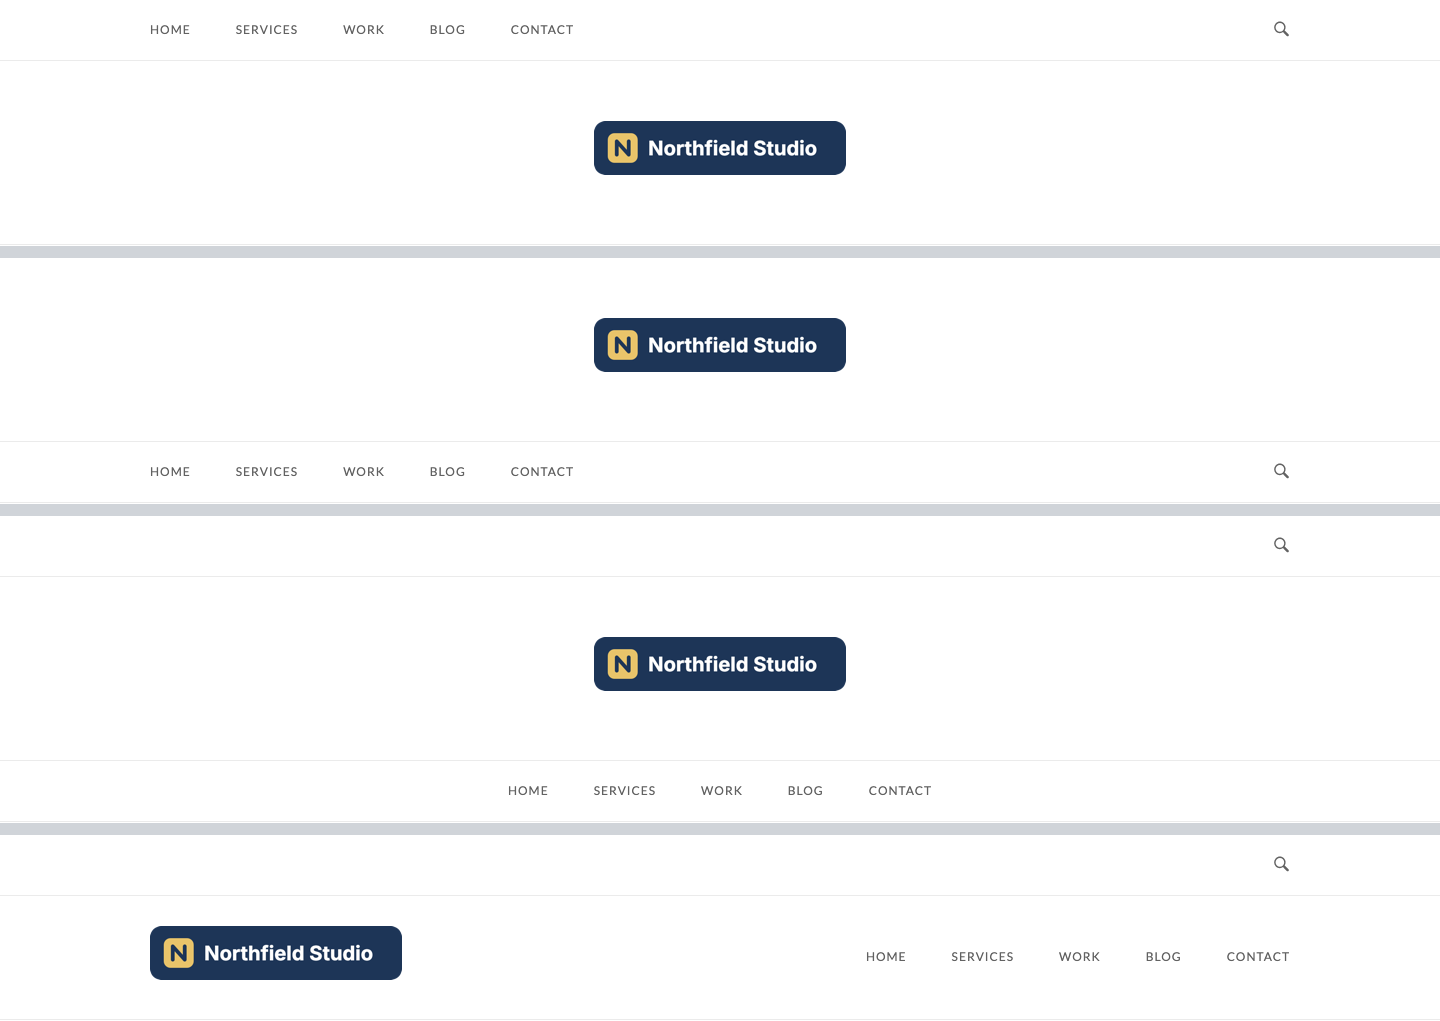Image resolution: width=1440 pixels, height=1021 pixels.
Task: Visit BLOG in the left-aligned menu below a logo
Action: pyautogui.click(x=448, y=472)
